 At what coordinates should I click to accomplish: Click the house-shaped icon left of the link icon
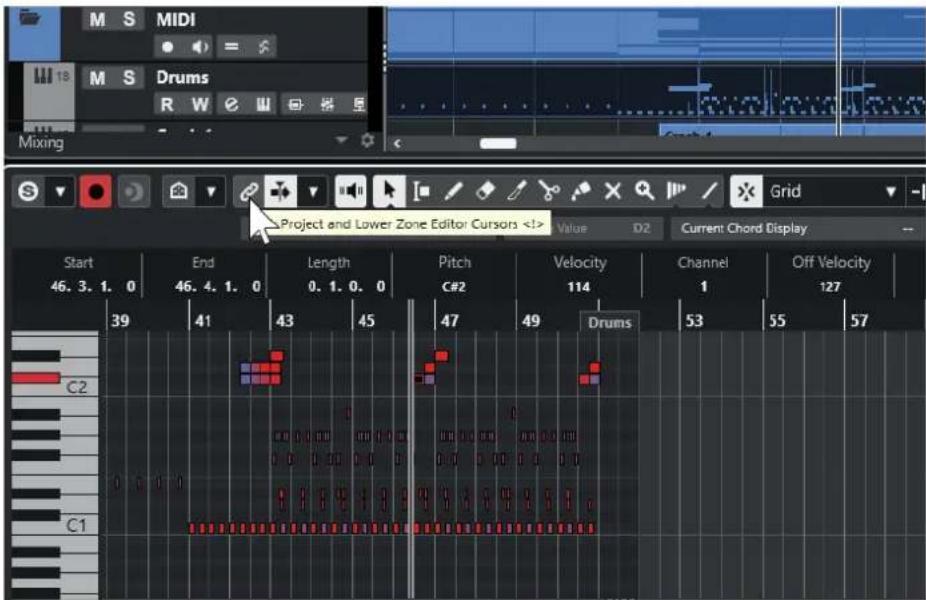point(178,191)
